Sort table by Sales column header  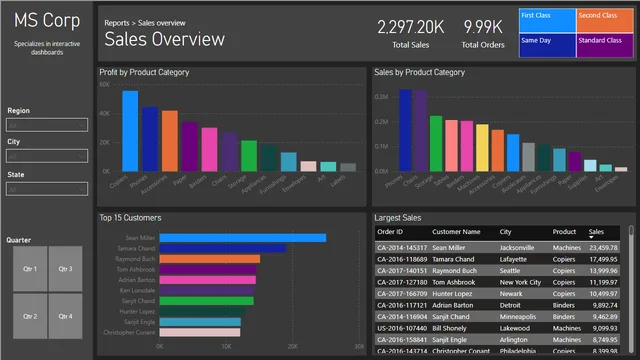coord(596,232)
